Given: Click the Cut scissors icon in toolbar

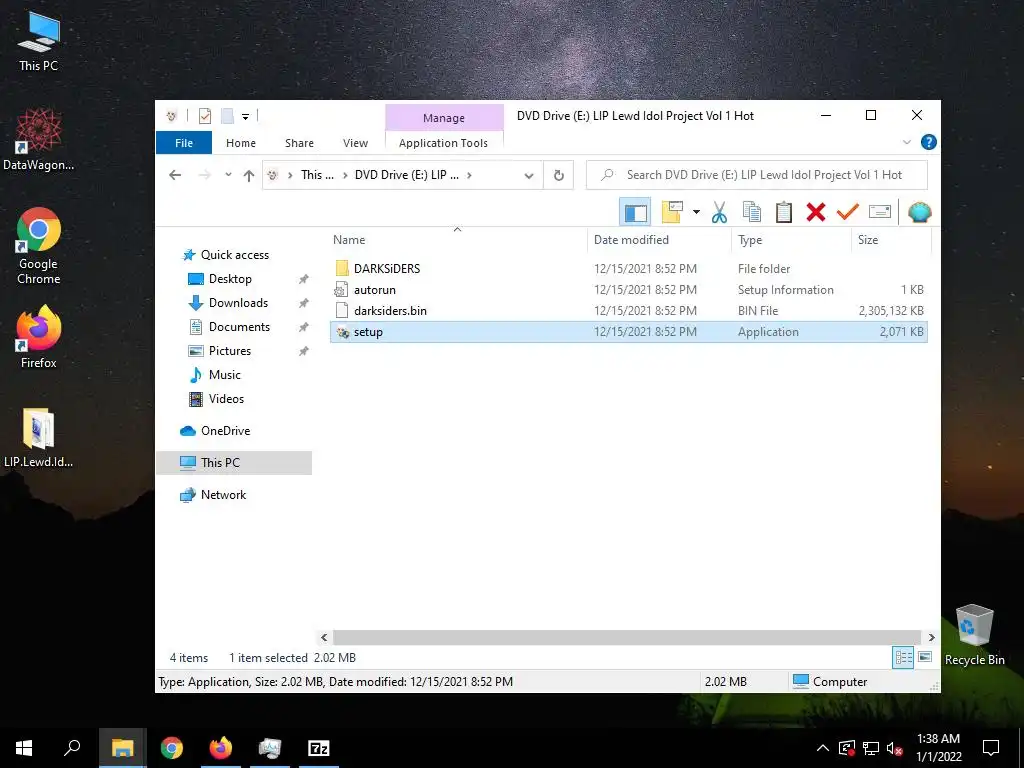Looking at the screenshot, I should [x=719, y=212].
